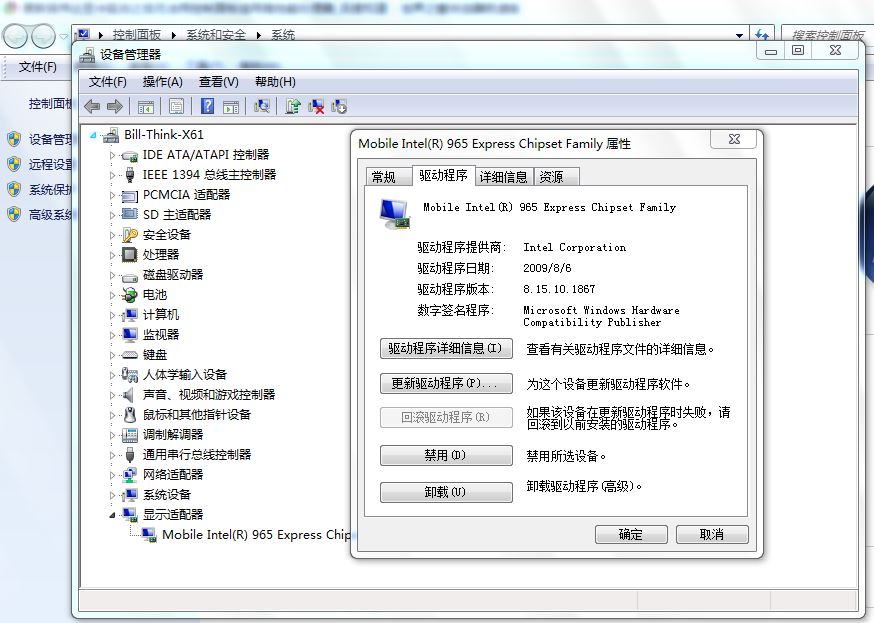Expand the 处理器 tree node arrow
Image resolution: width=874 pixels, height=623 pixels.
(x=112, y=255)
